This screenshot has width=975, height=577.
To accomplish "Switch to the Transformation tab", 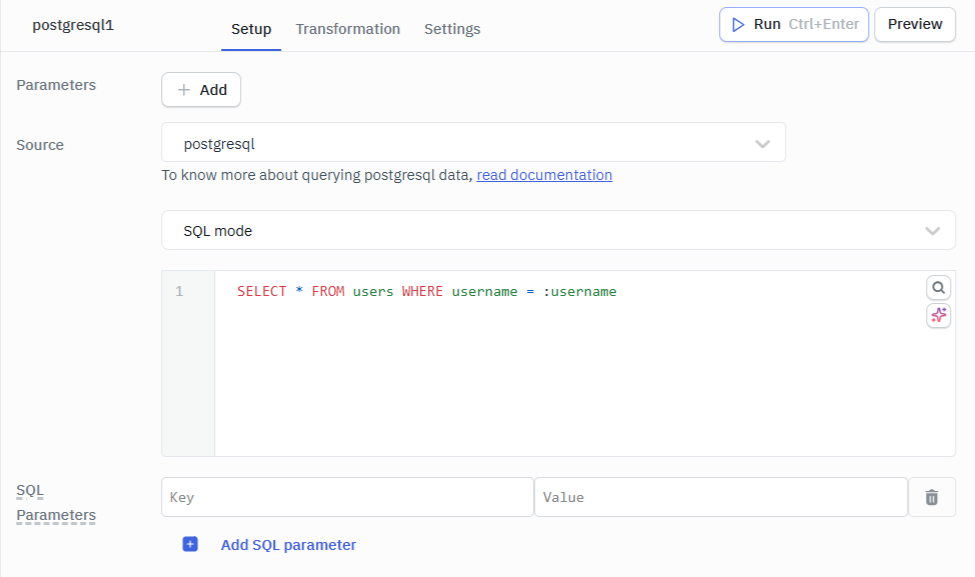I will click(x=347, y=29).
